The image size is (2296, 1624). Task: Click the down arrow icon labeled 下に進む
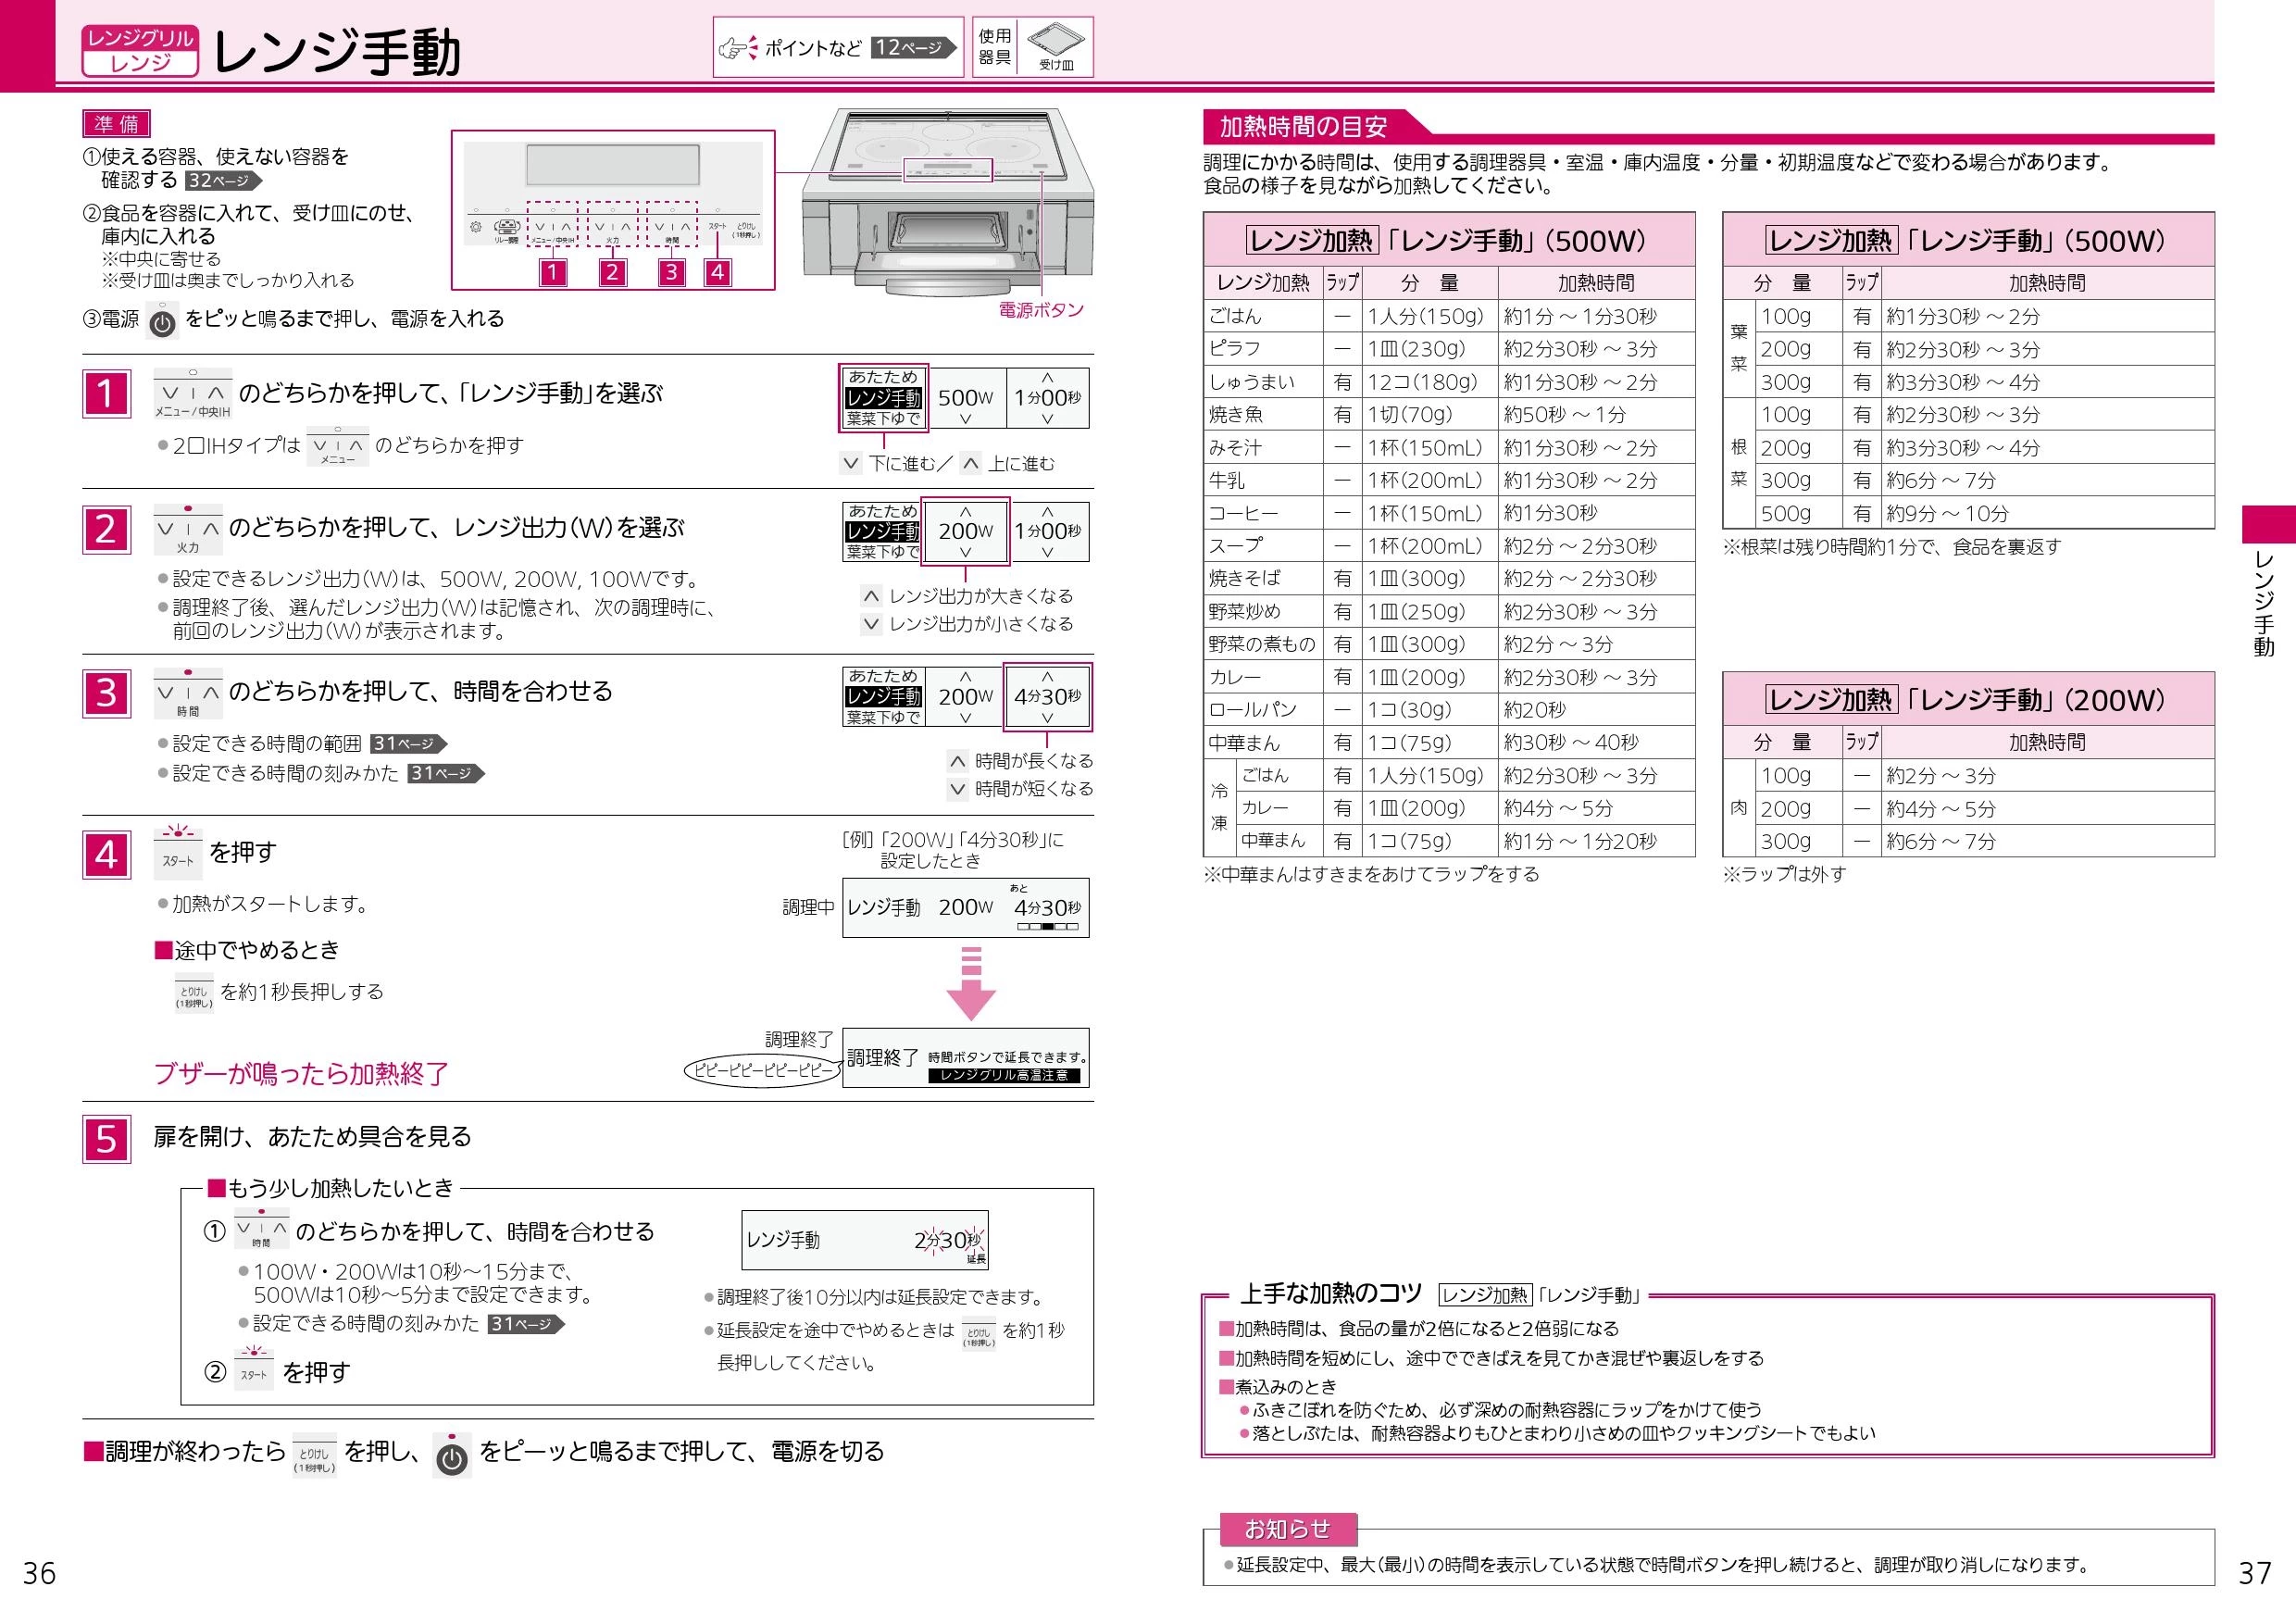pyautogui.click(x=851, y=463)
